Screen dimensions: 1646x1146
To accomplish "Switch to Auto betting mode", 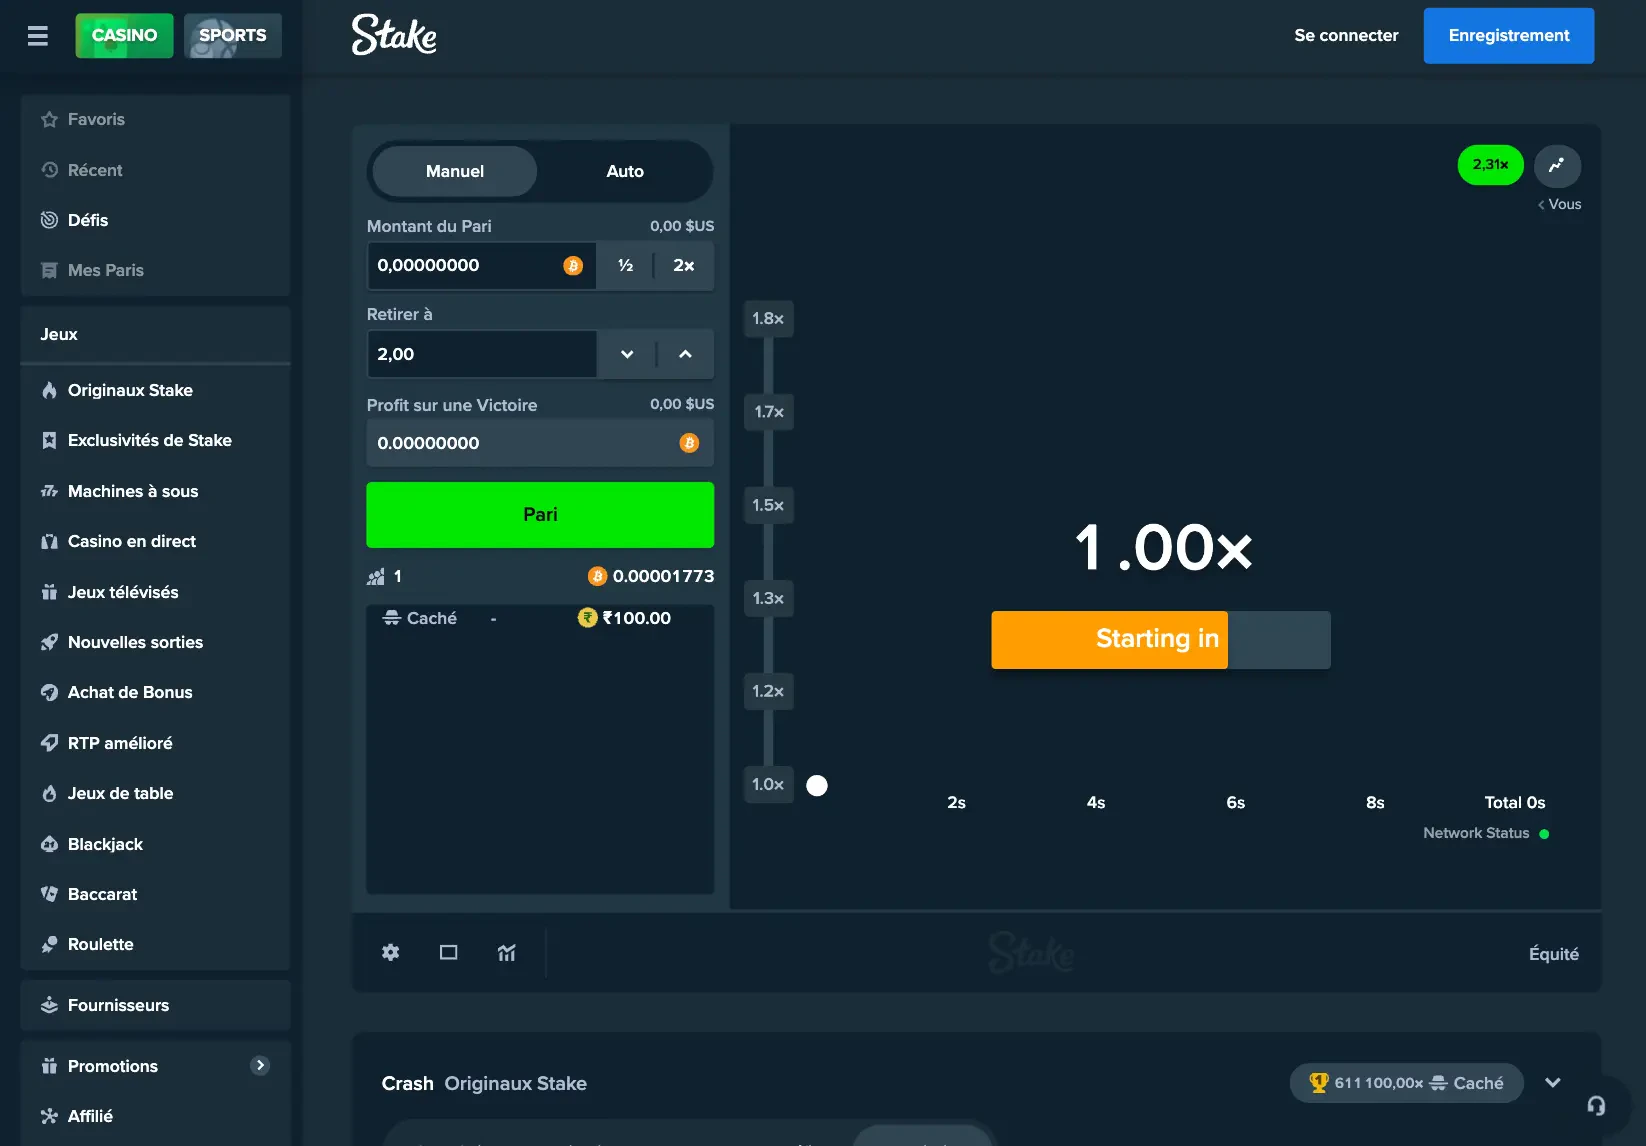I will pos(625,171).
